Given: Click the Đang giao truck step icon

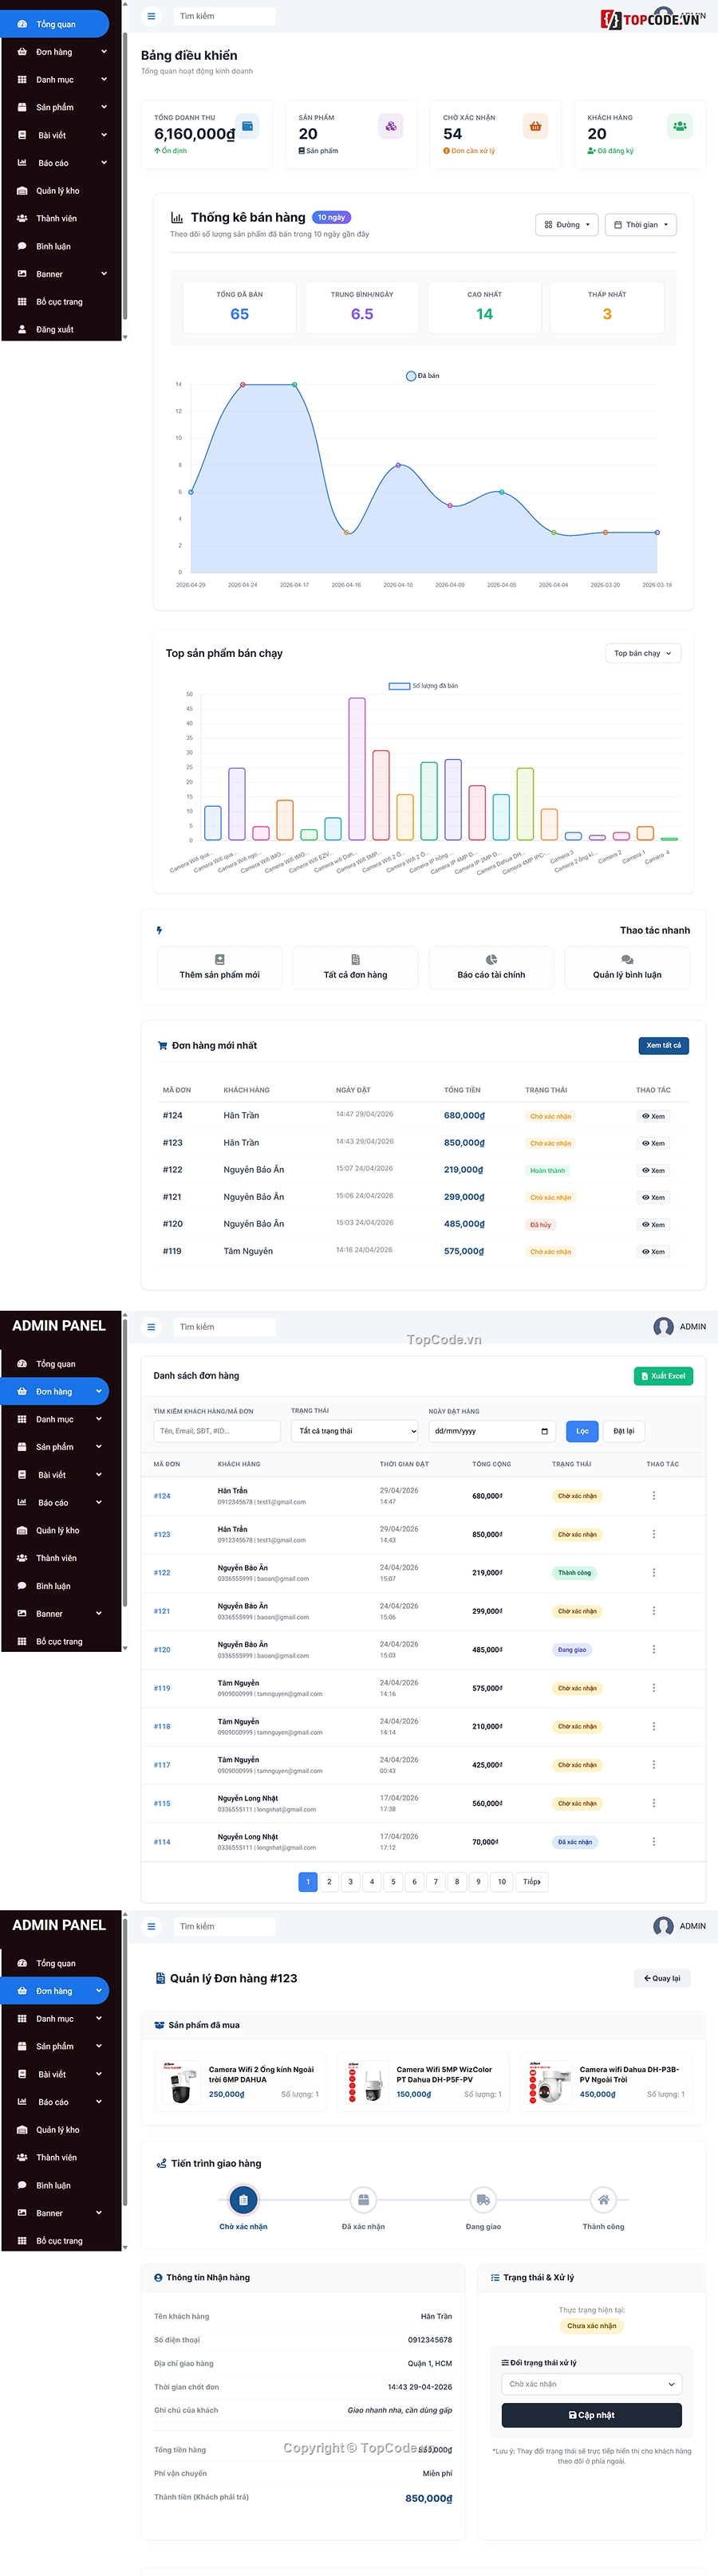Looking at the screenshot, I should click(483, 2199).
